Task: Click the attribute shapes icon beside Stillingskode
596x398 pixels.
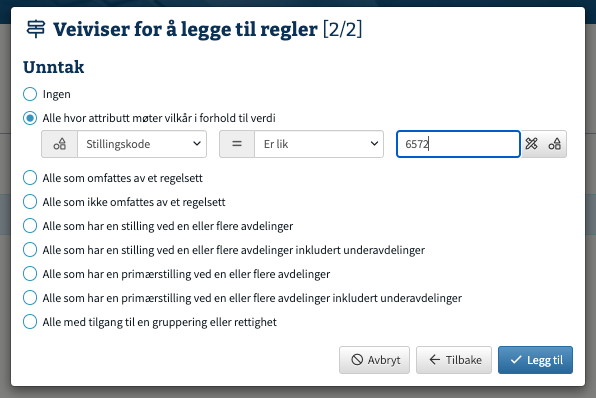Action: pos(60,144)
